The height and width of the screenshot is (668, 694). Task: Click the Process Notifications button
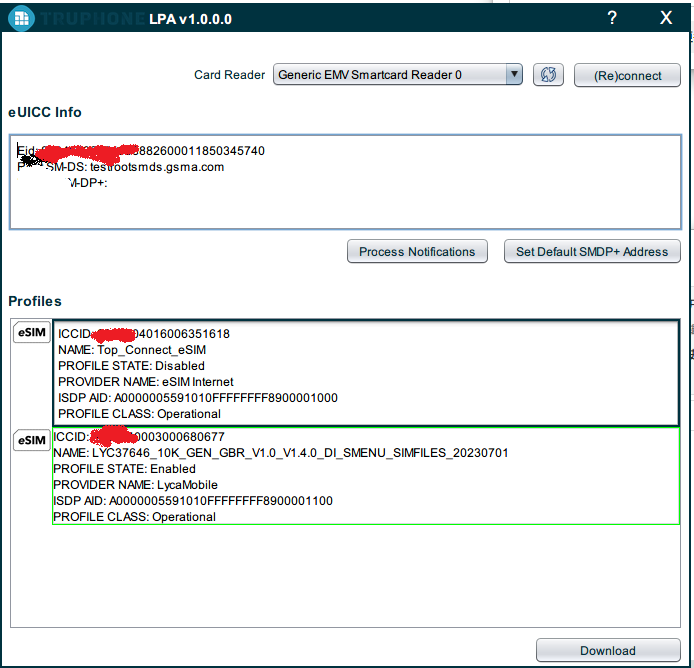click(417, 251)
